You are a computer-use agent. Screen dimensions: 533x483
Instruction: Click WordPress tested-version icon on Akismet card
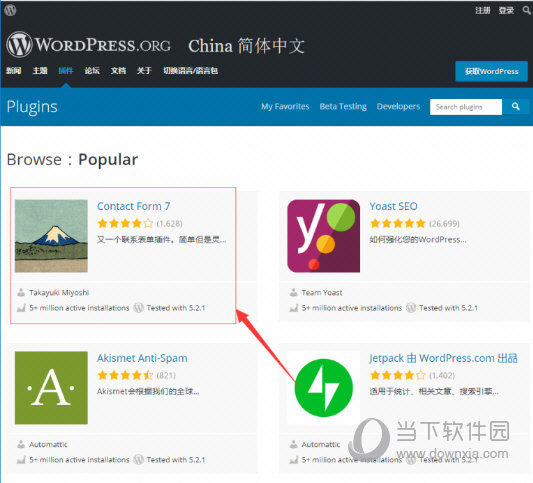[138, 460]
